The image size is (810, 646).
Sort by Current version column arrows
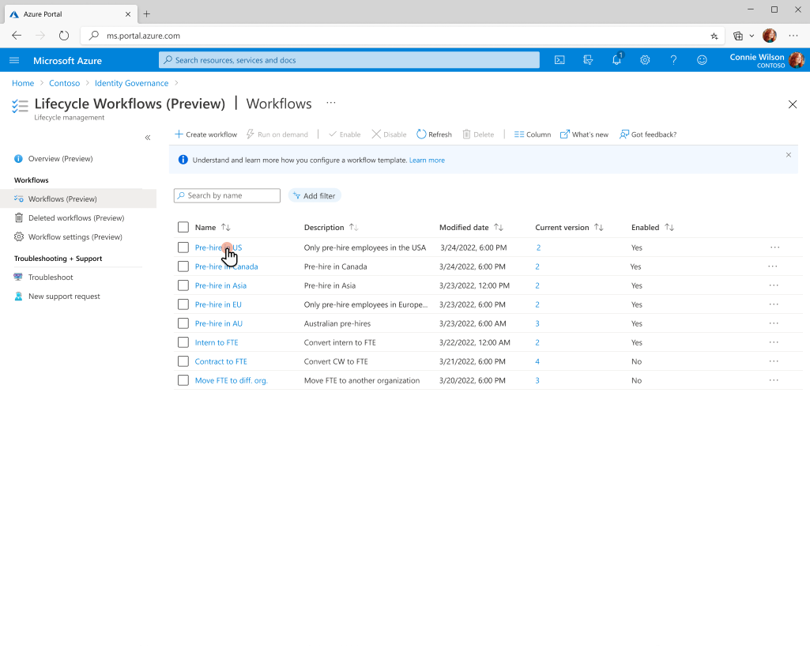point(599,227)
